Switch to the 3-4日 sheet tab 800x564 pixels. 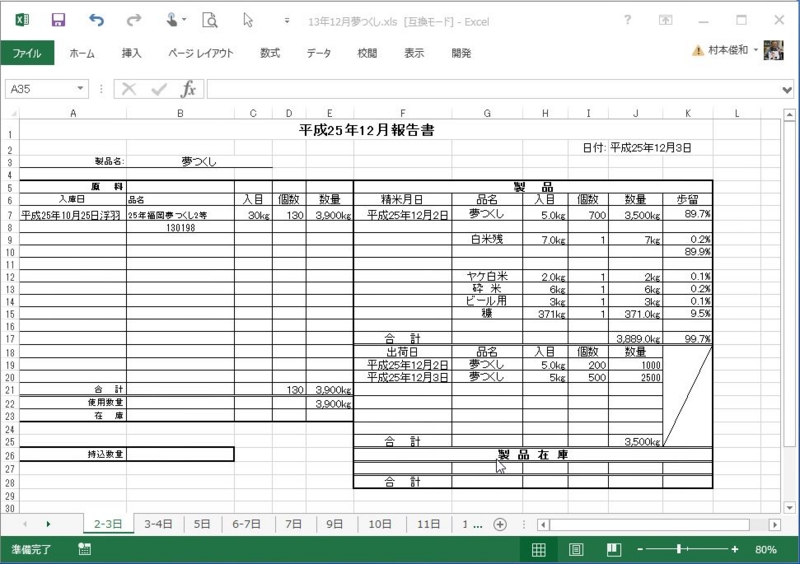(x=158, y=524)
